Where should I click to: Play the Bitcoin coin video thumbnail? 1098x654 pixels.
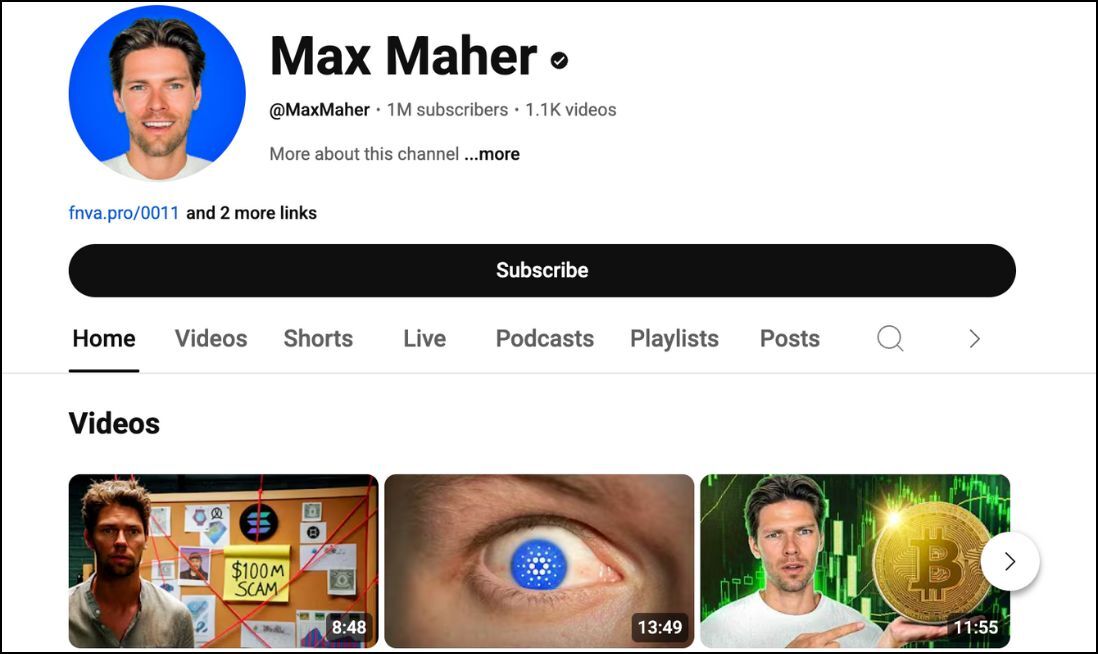855,561
